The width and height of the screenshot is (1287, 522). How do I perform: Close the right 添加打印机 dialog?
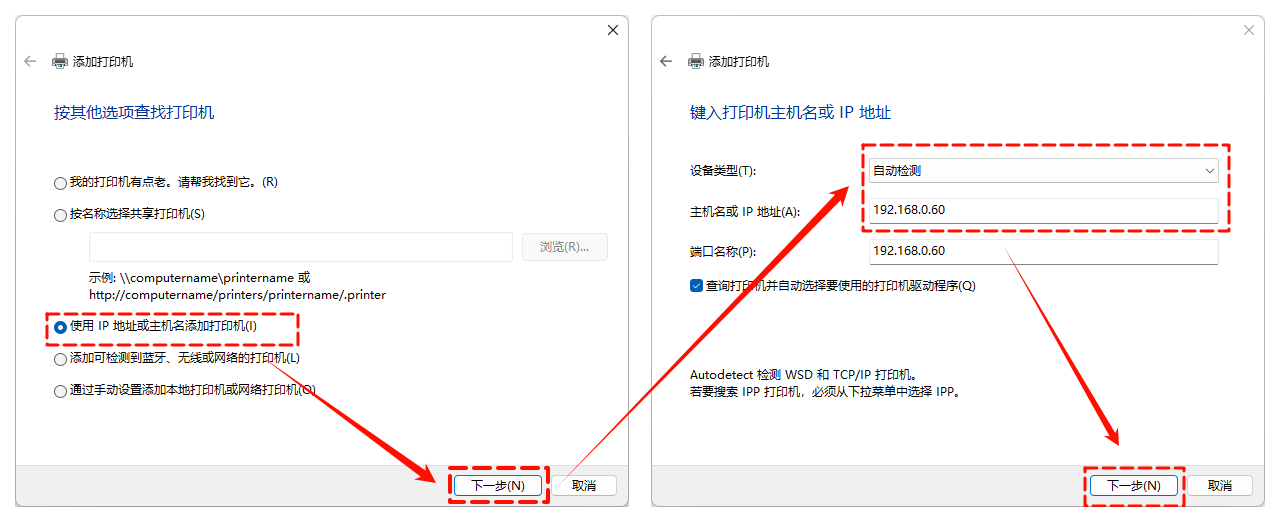pyautogui.click(x=1248, y=30)
